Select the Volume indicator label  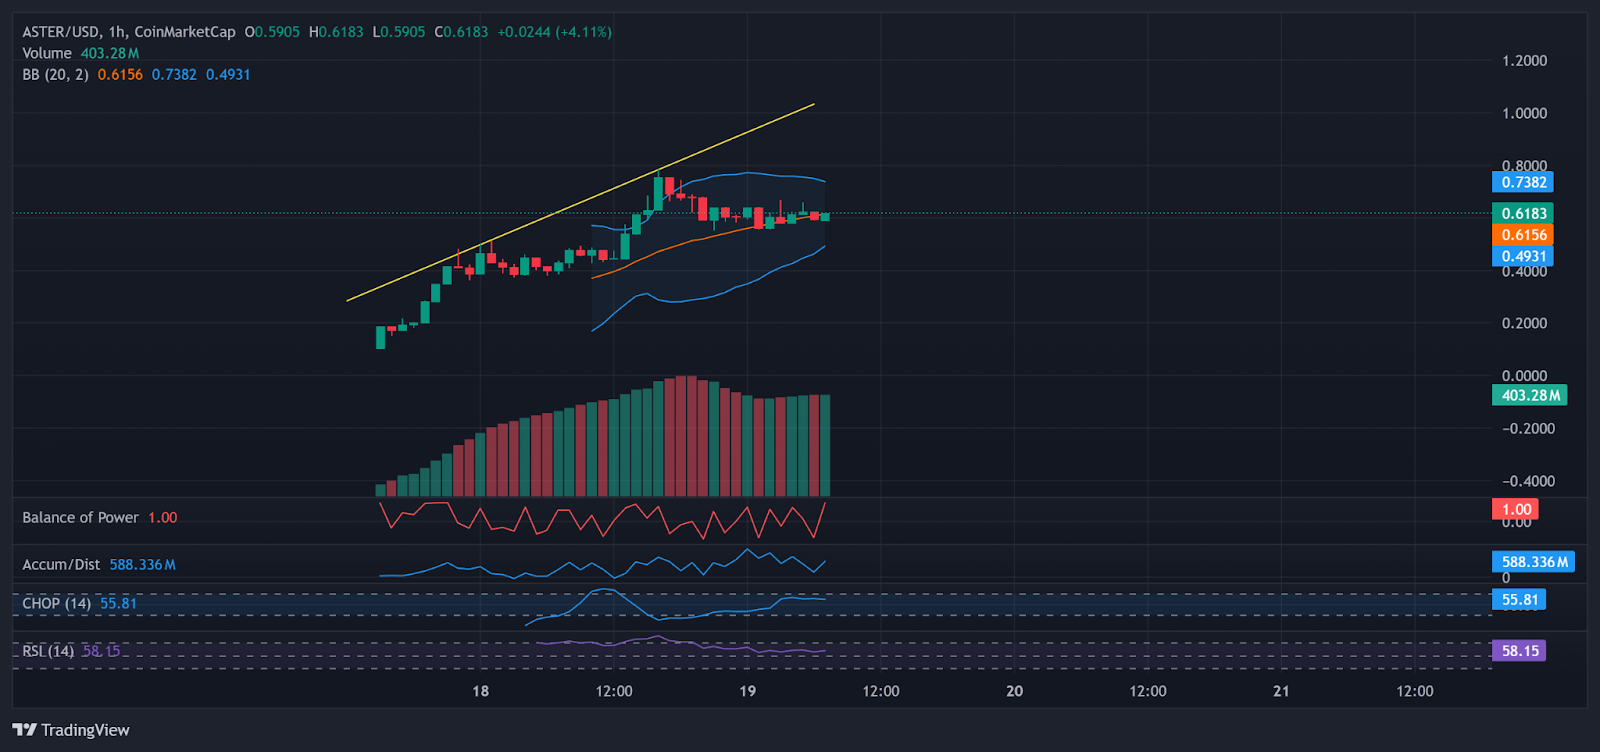coord(47,53)
